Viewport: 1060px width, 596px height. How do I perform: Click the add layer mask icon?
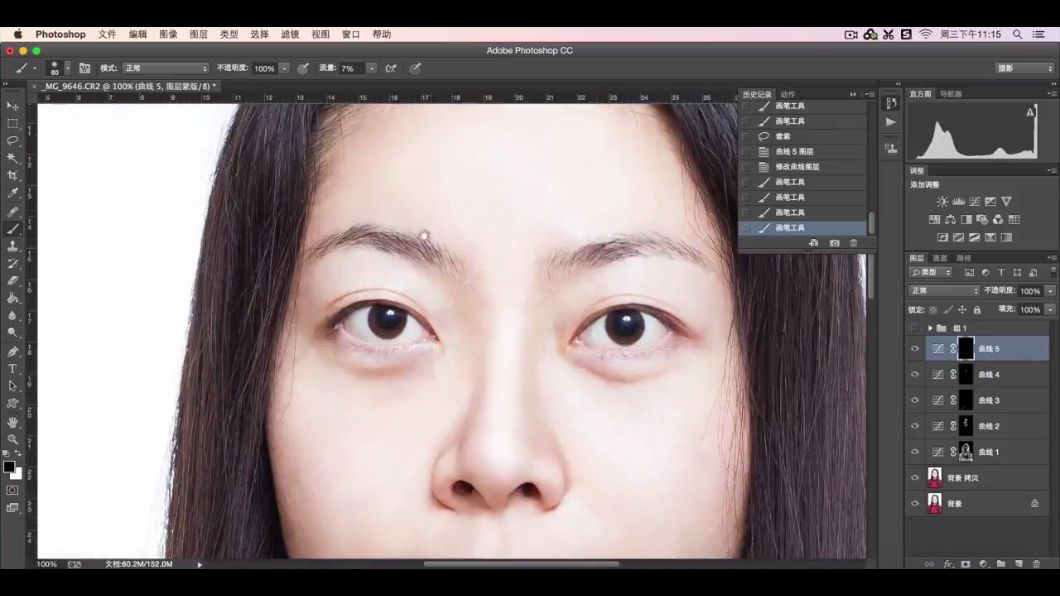coord(965,564)
